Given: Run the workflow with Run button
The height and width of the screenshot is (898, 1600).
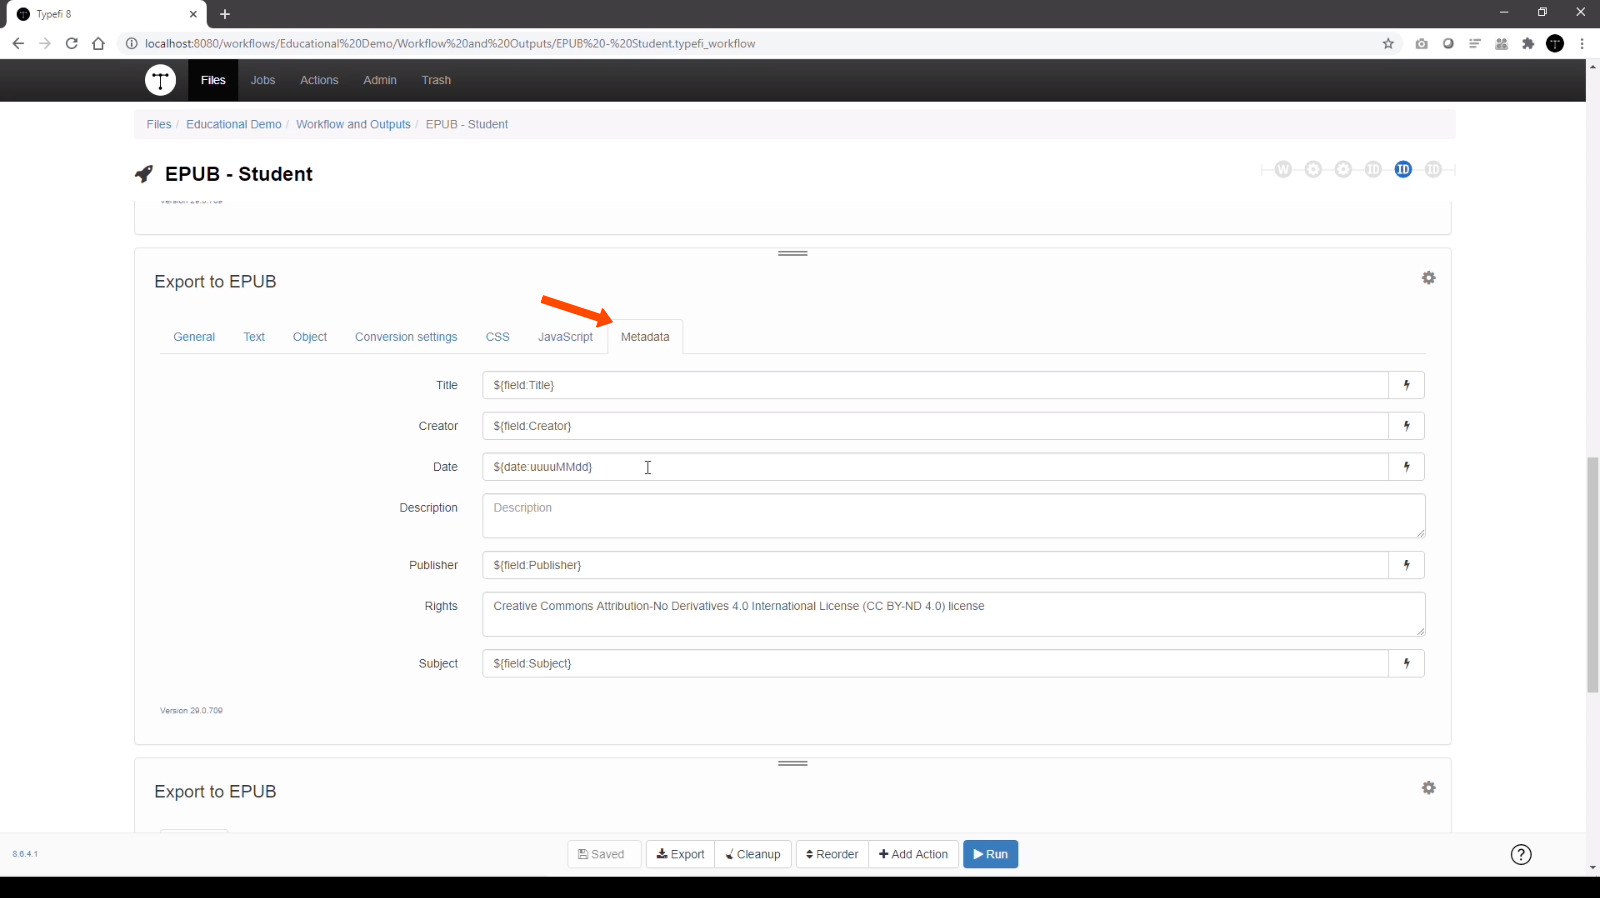Looking at the screenshot, I should (x=991, y=854).
